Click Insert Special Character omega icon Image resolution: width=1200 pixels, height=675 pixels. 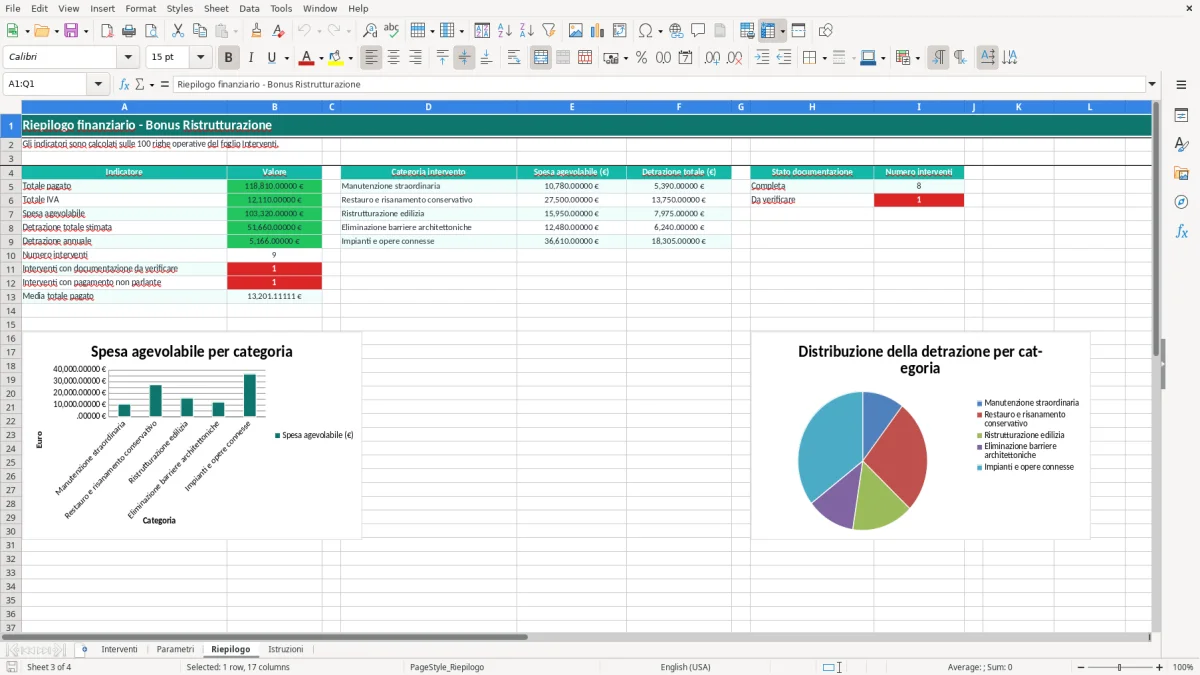[645, 31]
